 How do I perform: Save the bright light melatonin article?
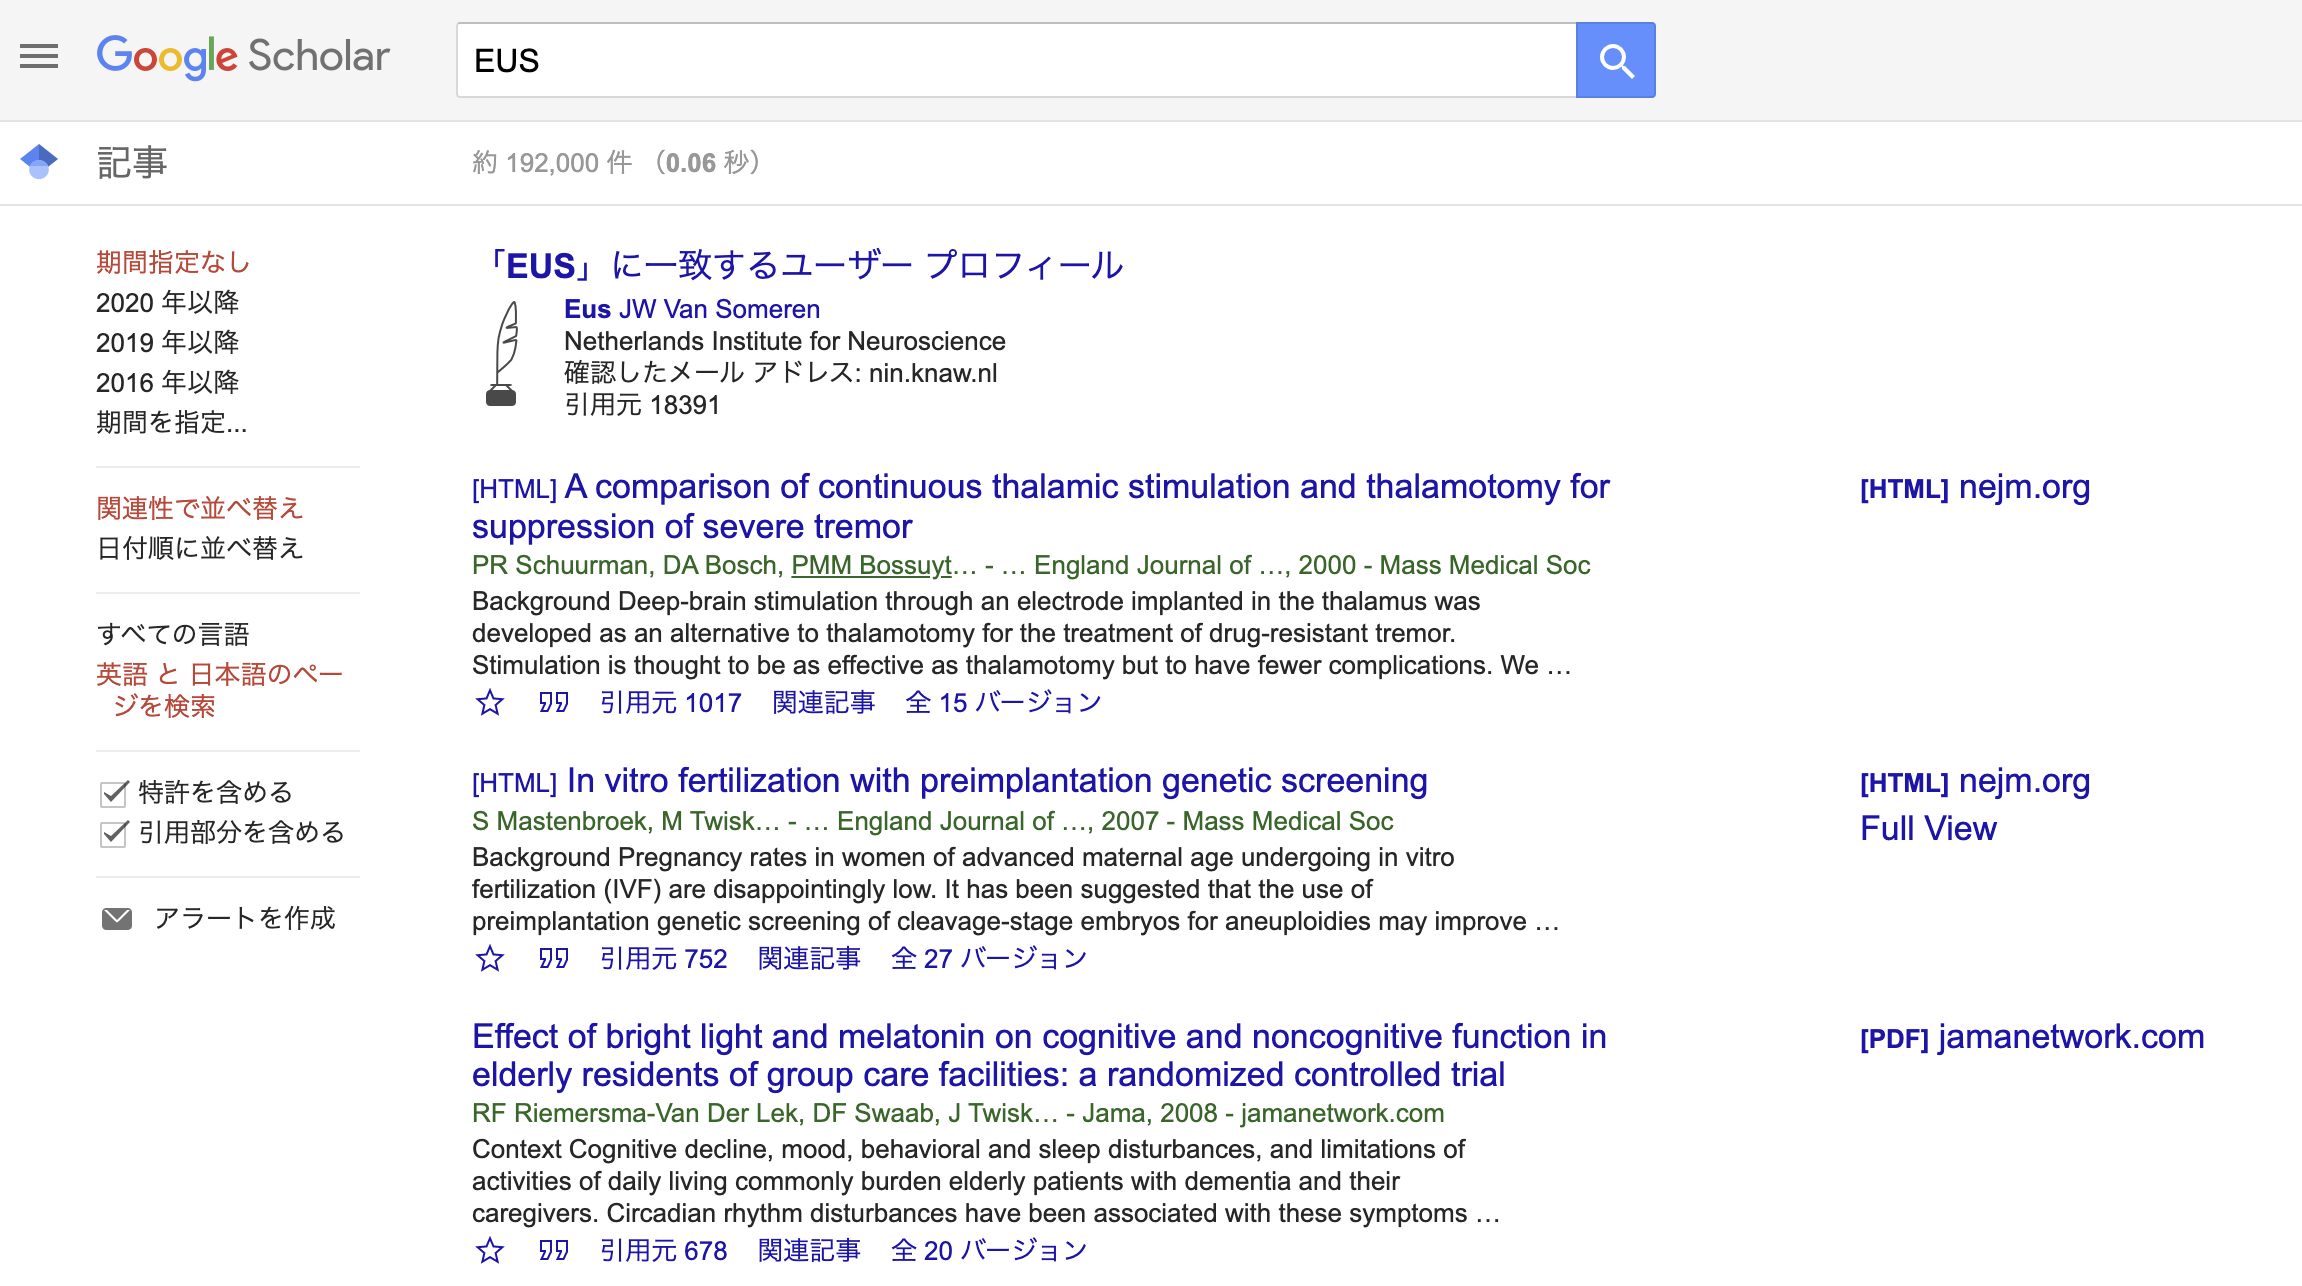490,1251
